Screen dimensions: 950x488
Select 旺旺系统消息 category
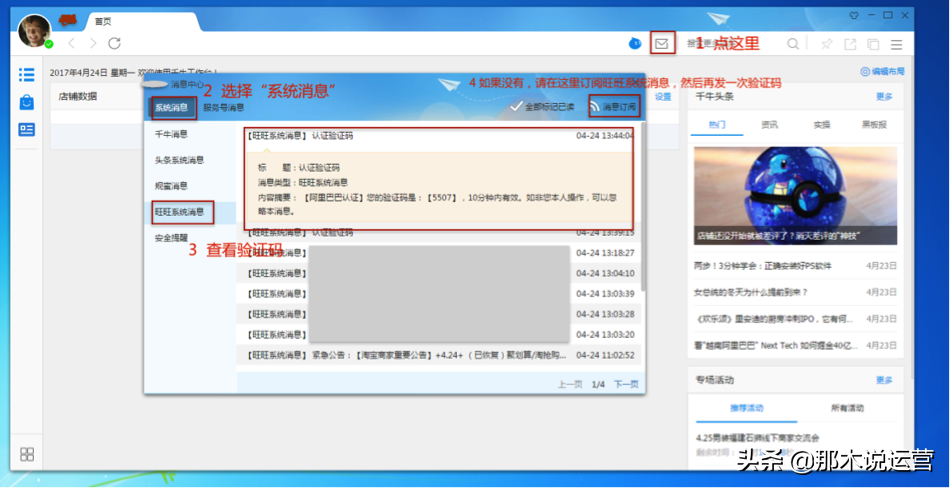point(190,212)
